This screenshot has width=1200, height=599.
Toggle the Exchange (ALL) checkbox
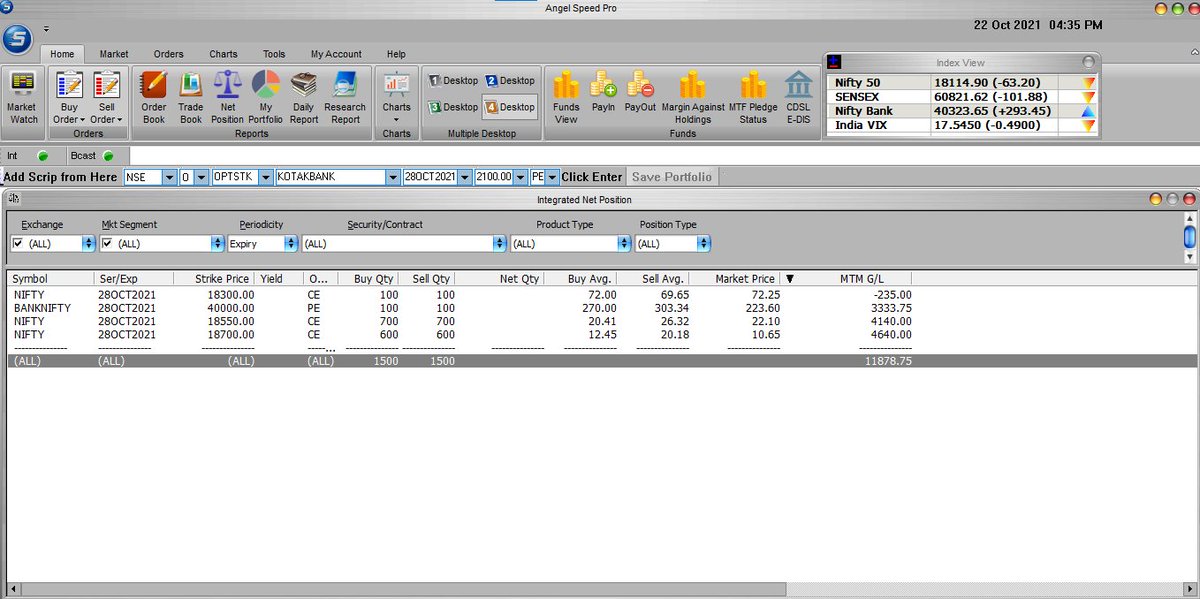tap(18, 243)
